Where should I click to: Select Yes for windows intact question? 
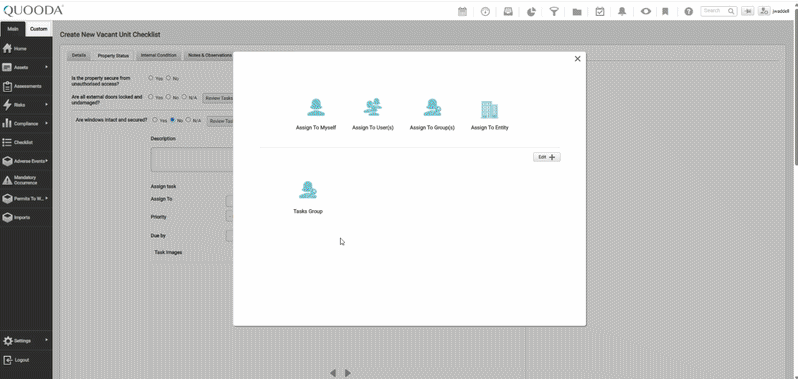[155, 120]
